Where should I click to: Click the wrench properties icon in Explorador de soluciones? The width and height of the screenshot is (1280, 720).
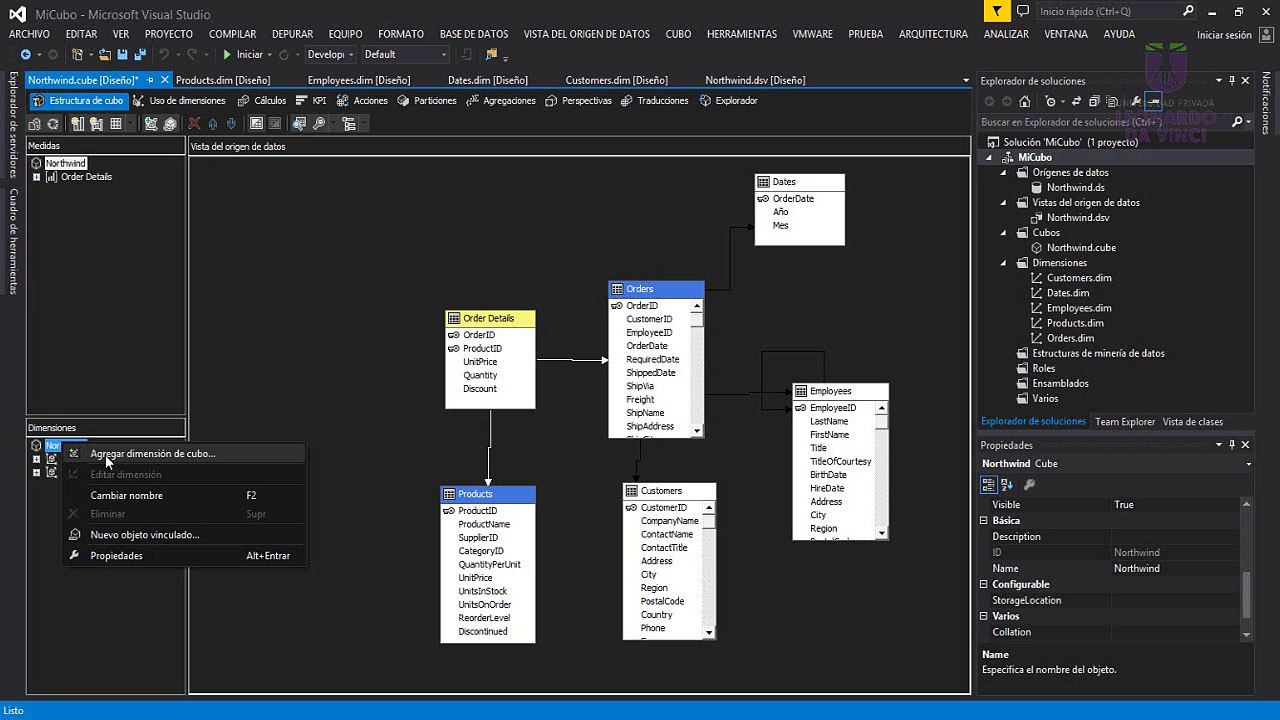1135,101
